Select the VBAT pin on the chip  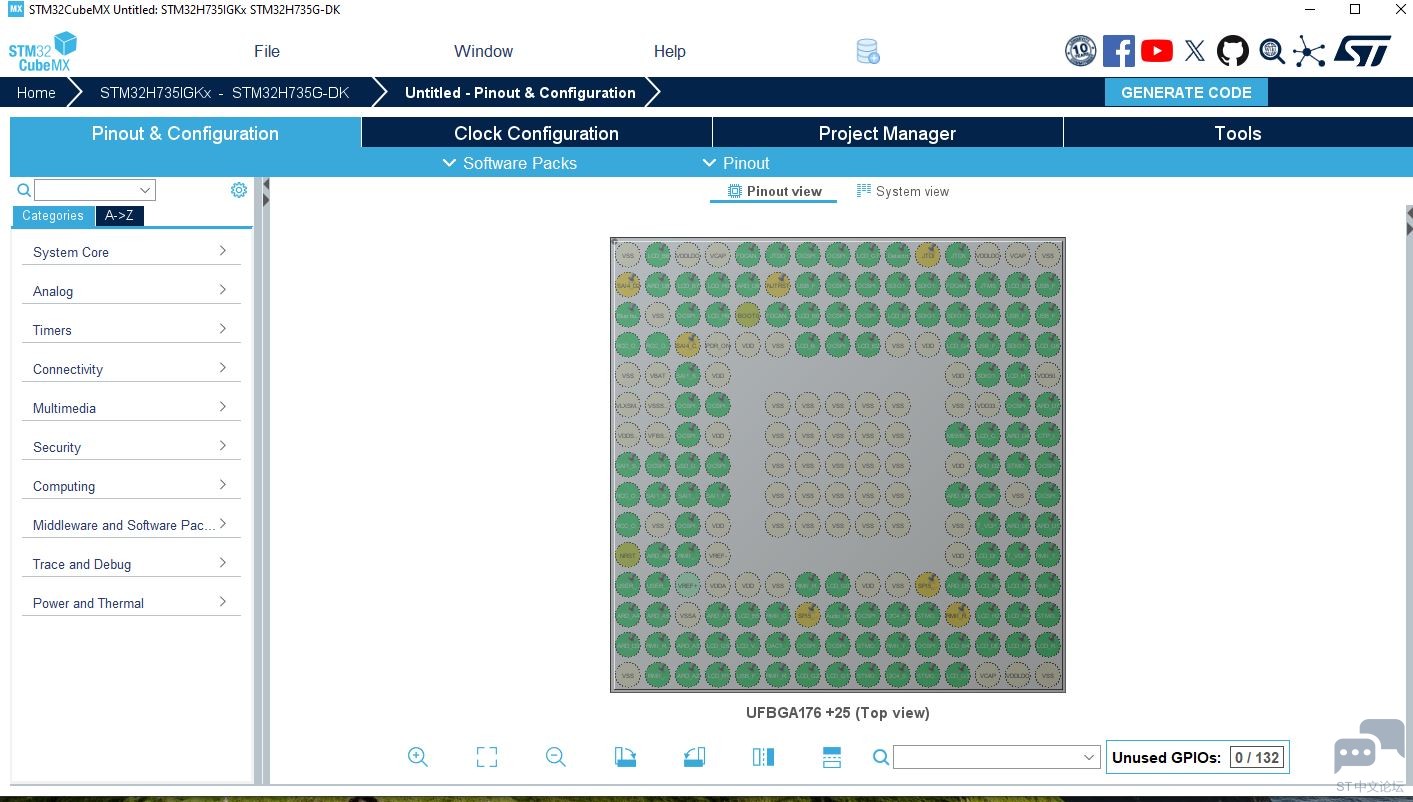pos(657,375)
